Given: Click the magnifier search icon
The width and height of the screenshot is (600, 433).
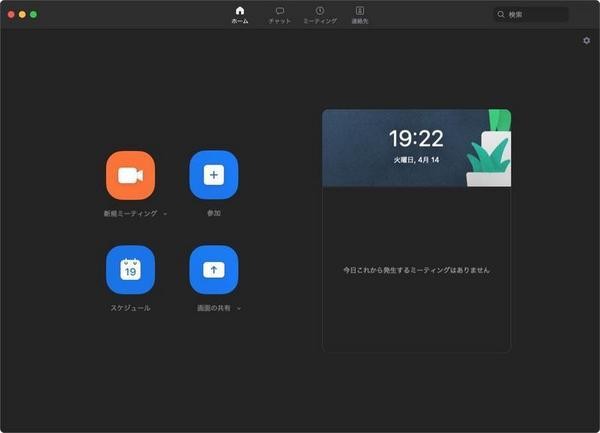Looking at the screenshot, I should point(501,15).
